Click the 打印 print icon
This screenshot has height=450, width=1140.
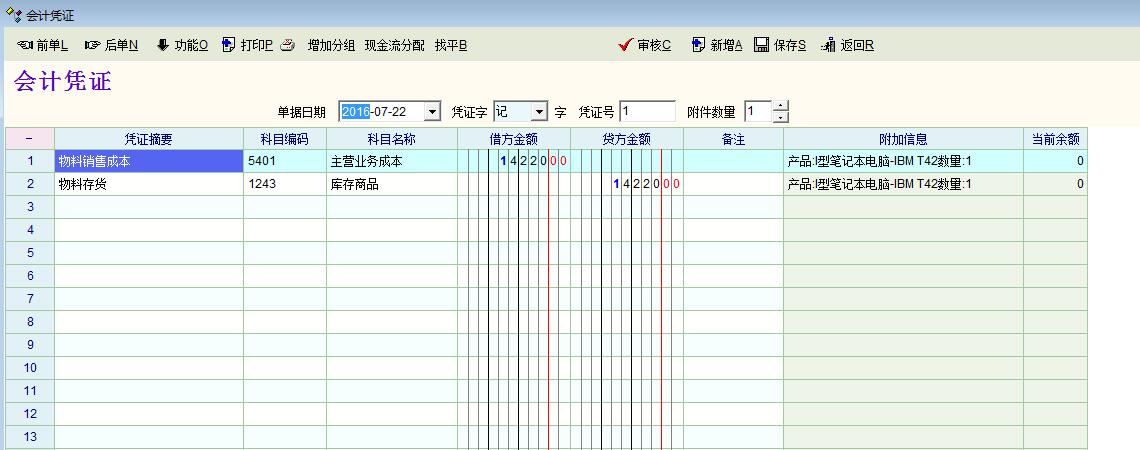pyautogui.click(x=228, y=45)
